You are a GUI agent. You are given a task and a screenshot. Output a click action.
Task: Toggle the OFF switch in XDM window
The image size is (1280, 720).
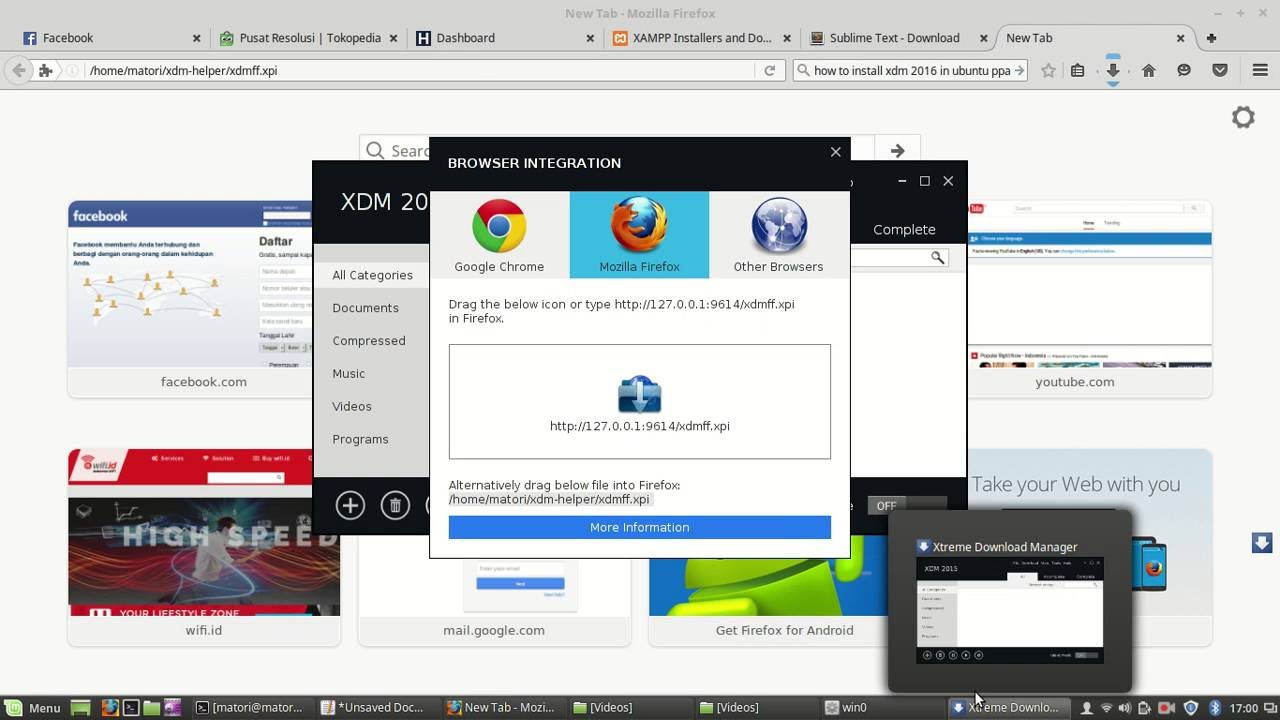(x=905, y=506)
